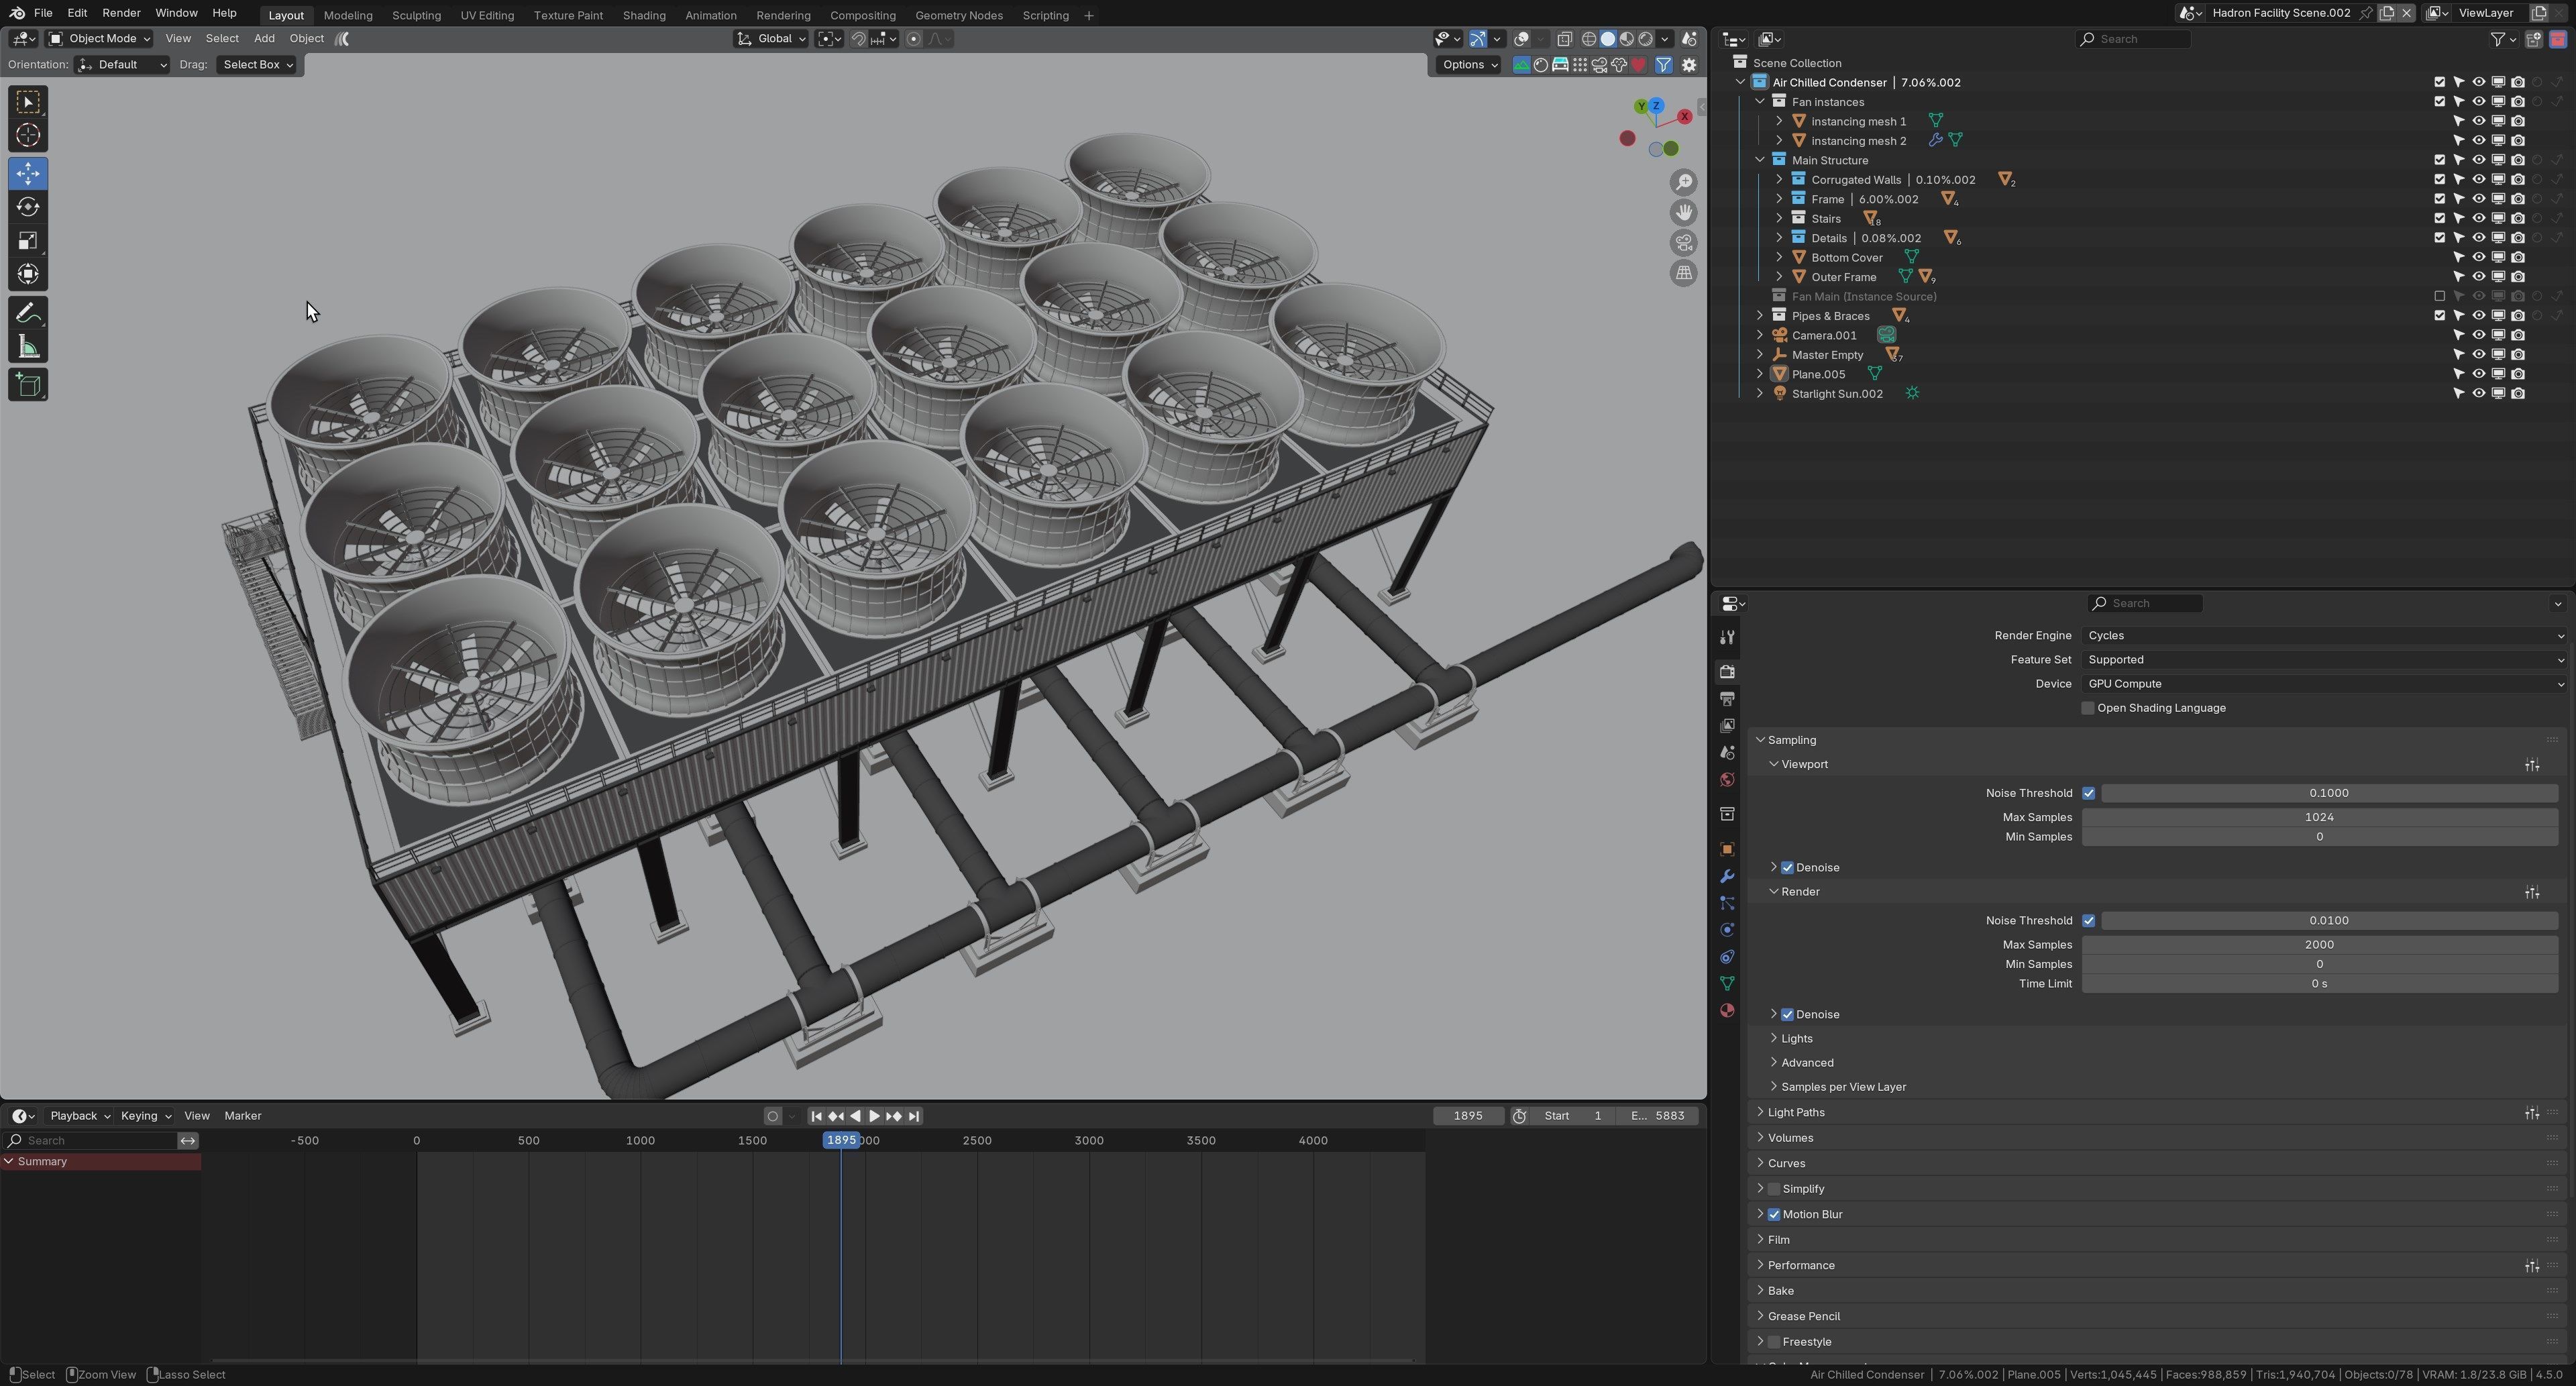
Task: Toggle Open Shading Language checkbox
Action: 2088,708
